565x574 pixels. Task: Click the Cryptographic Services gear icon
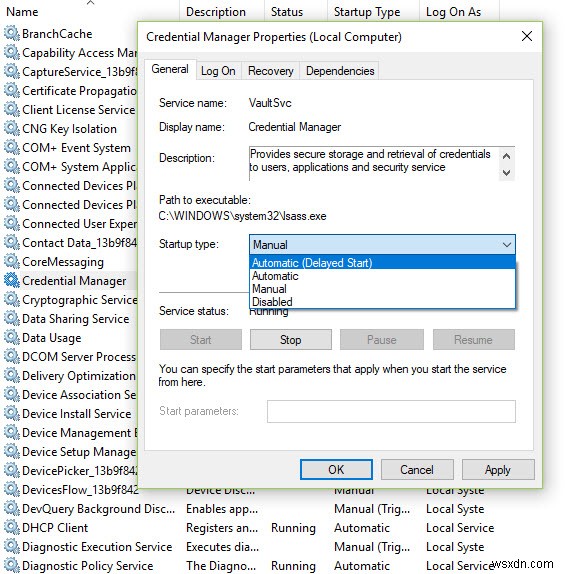(x=12, y=299)
